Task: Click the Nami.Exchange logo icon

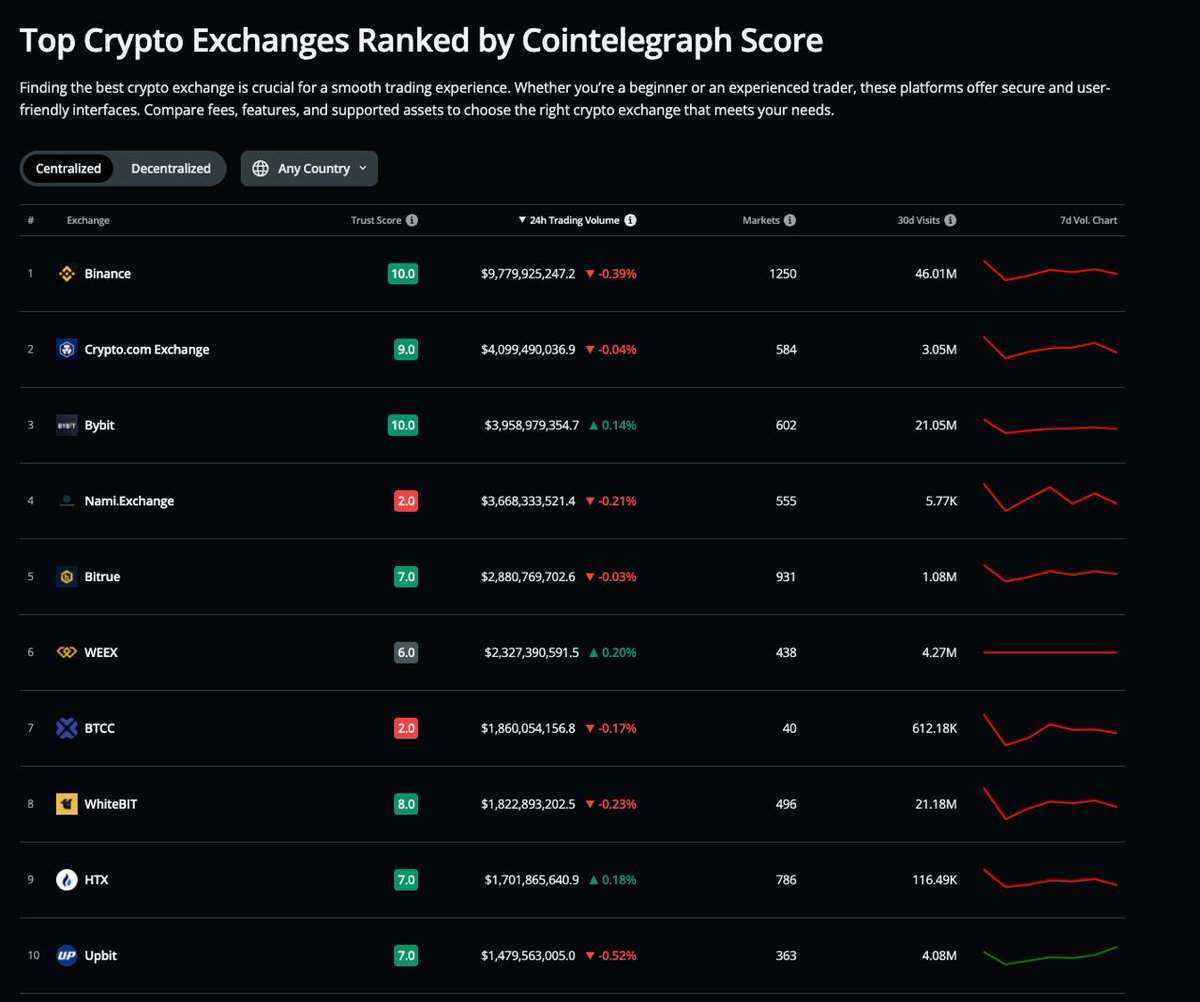Action: pyautogui.click(x=68, y=501)
